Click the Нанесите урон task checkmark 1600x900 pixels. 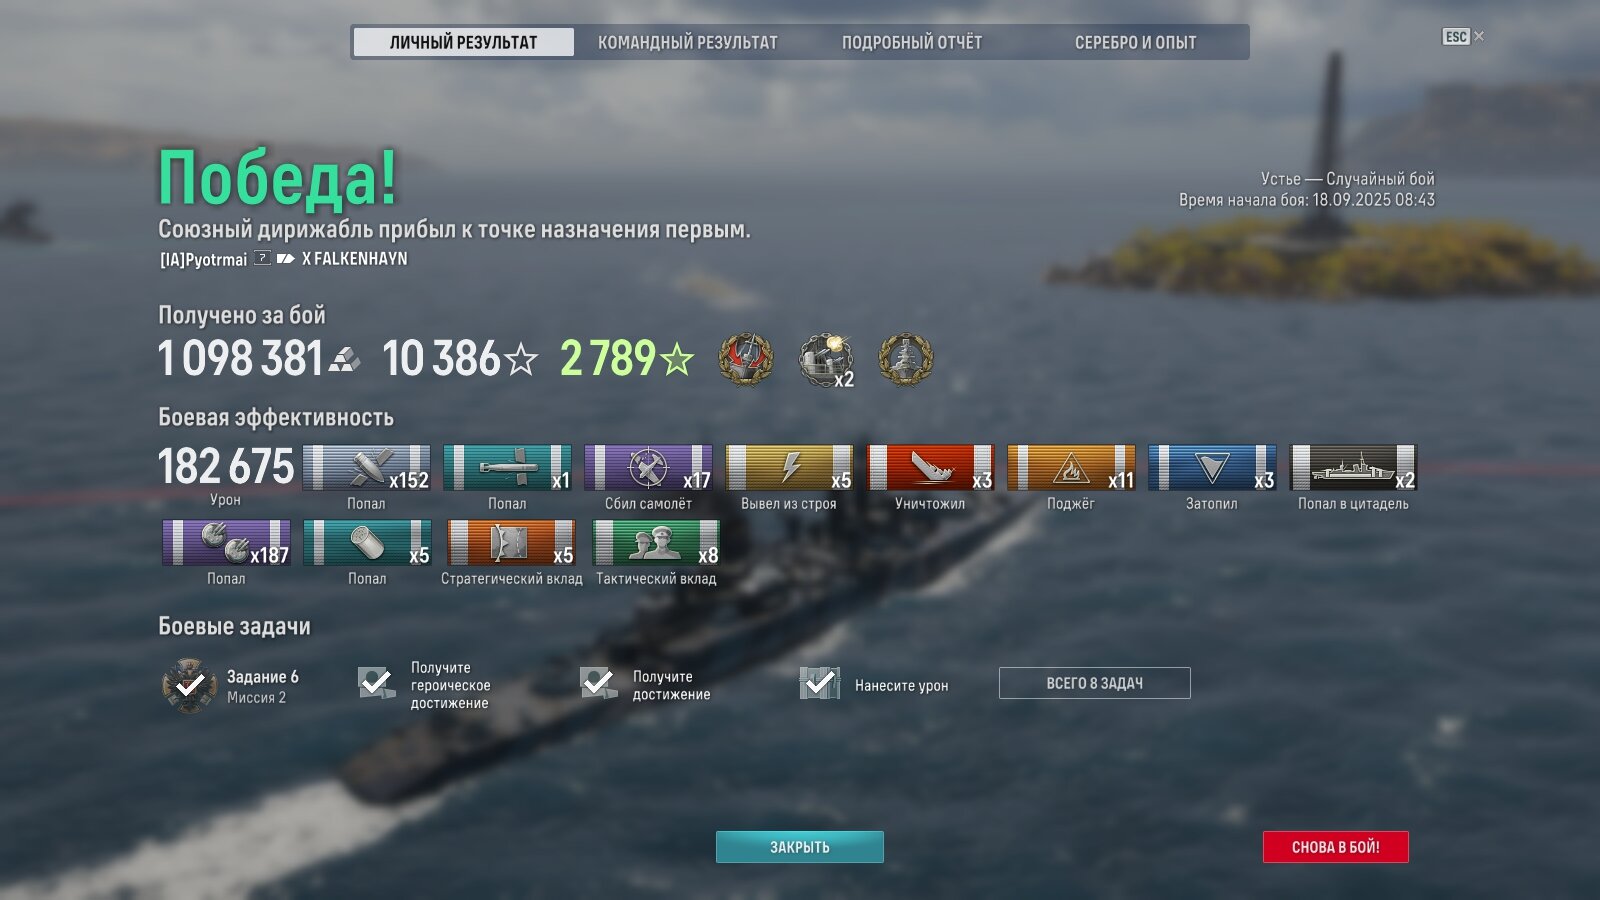(819, 683)
